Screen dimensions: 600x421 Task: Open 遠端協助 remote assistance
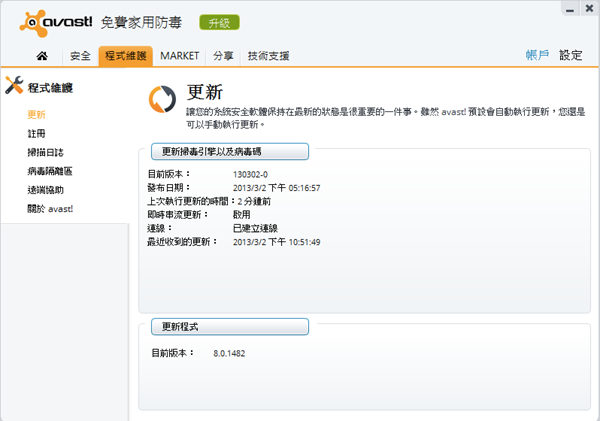(x=46, y=190)
